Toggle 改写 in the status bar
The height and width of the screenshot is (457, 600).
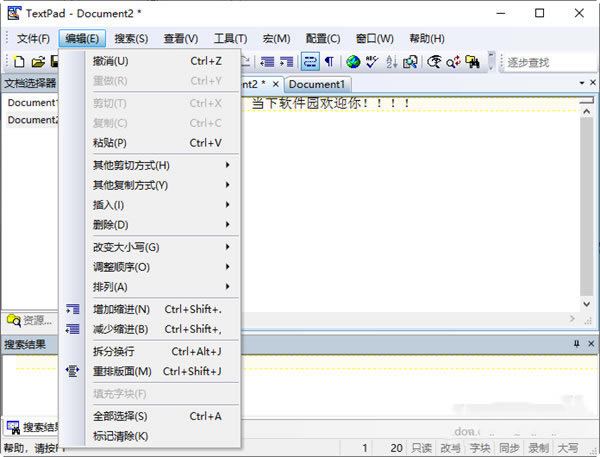450,448
